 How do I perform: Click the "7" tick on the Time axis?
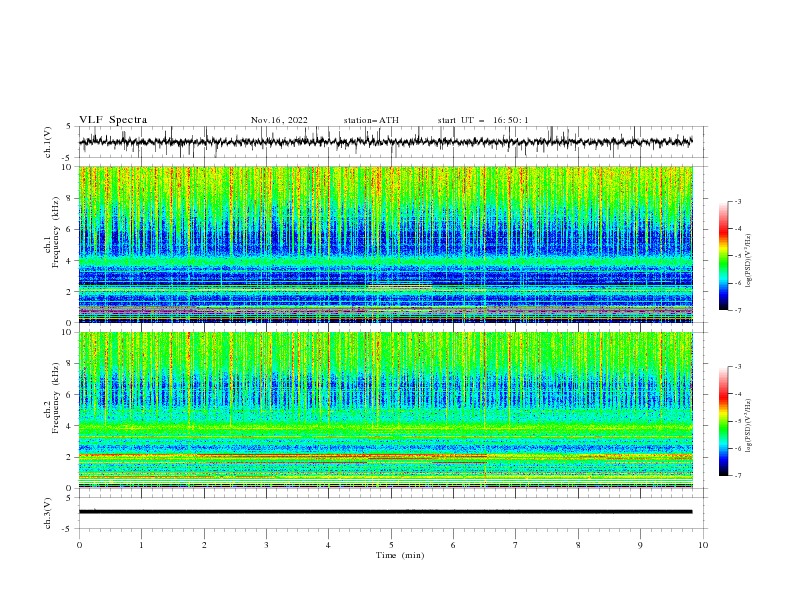tap(516, 545)
